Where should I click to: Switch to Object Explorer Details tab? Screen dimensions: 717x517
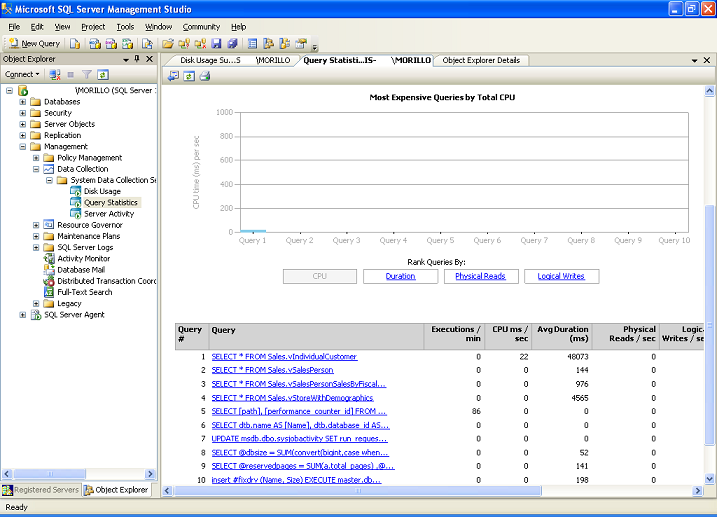pos(481,60)
